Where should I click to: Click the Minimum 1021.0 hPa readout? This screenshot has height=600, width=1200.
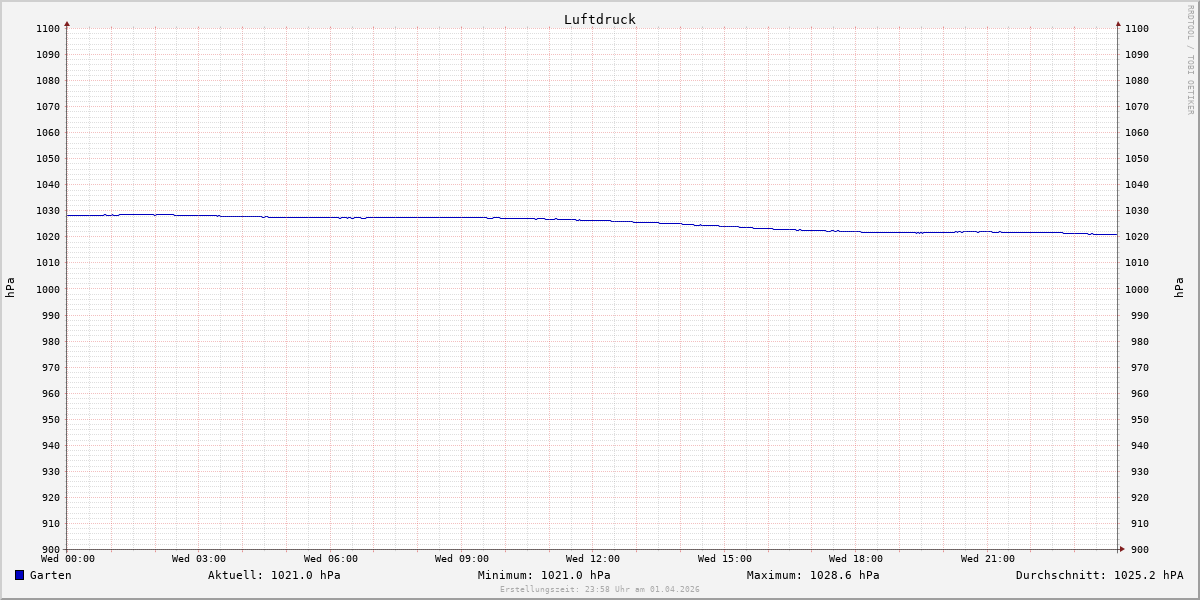pyautogui.click(x=544, y=575)
